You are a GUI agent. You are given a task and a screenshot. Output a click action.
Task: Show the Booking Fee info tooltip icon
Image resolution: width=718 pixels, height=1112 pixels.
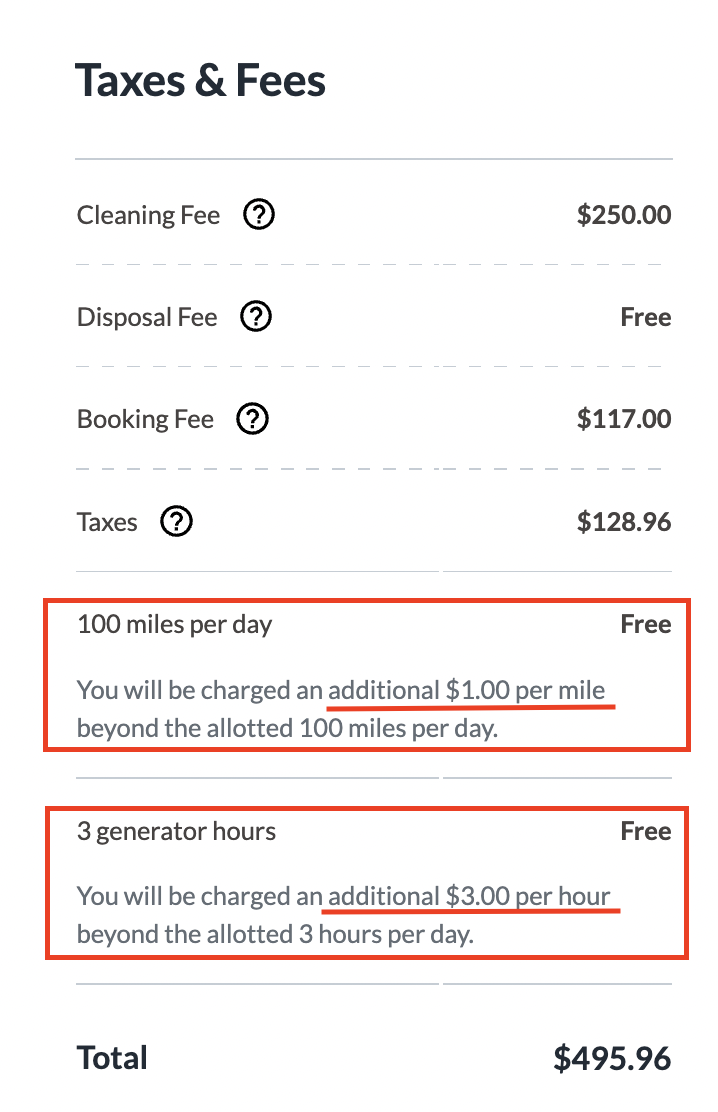(x=253, y=418)
